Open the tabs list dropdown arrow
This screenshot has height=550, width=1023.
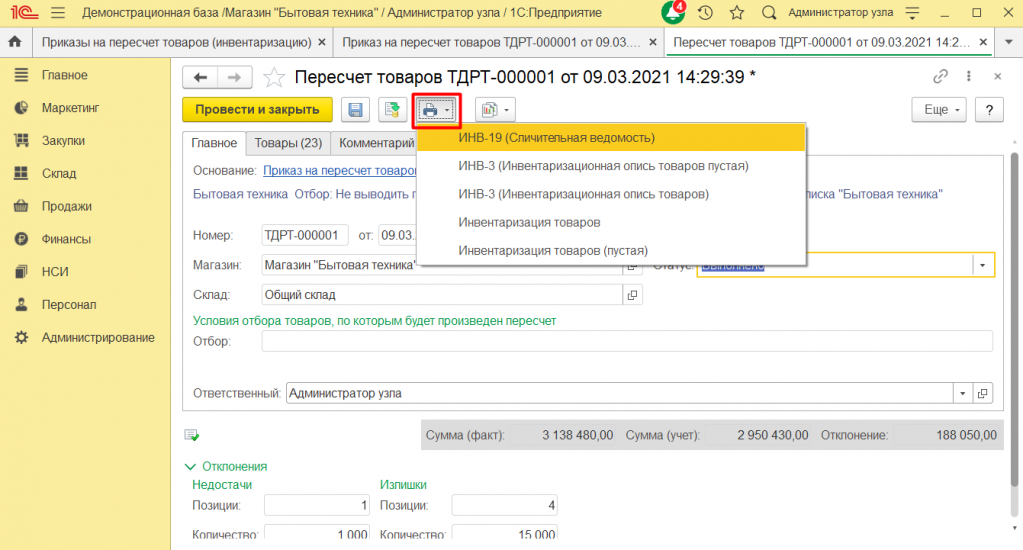[1009, 42]
